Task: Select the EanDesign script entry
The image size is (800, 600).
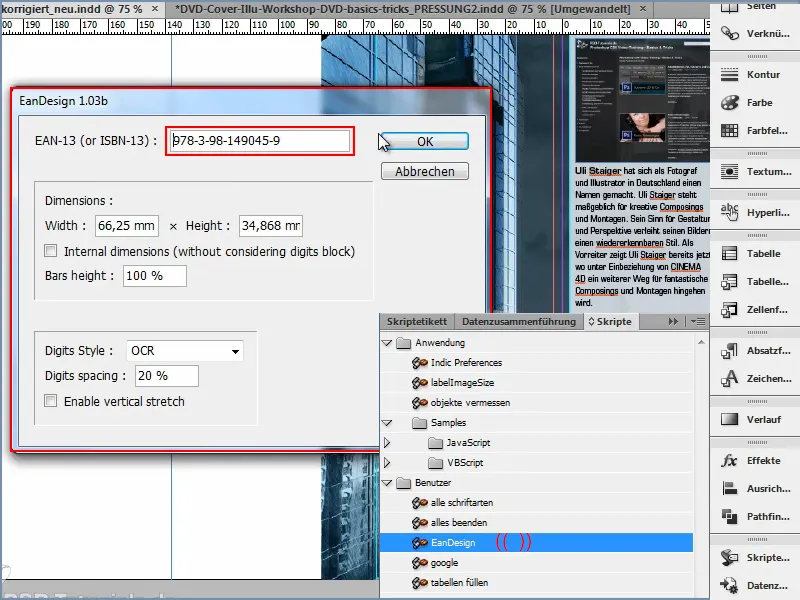Action: pos(536,542)
